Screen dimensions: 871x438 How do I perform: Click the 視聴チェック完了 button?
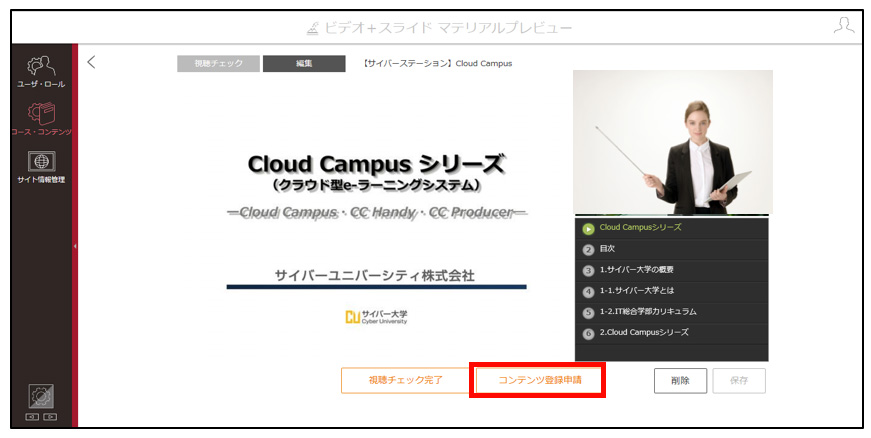pyautogui.click(x=406, y=380)
